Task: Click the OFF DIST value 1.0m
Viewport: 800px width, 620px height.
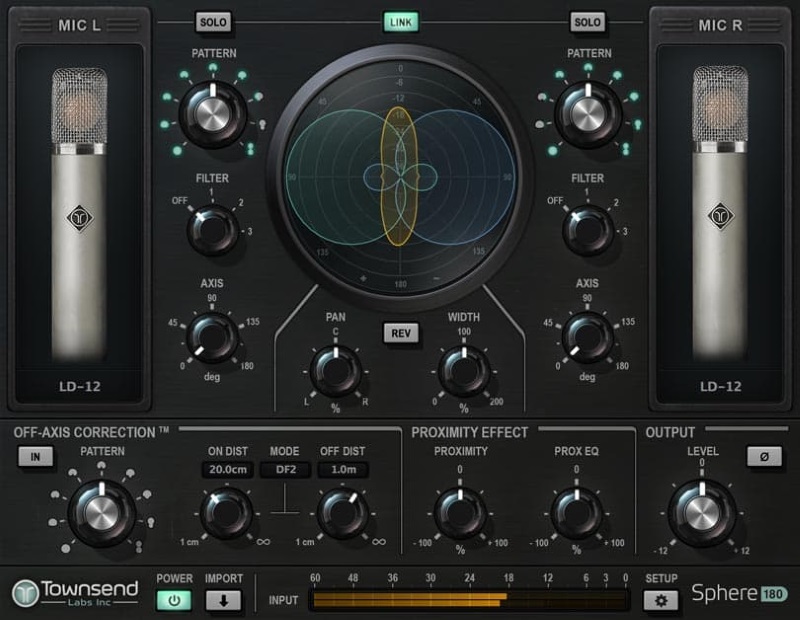Action: click(343, 469)
